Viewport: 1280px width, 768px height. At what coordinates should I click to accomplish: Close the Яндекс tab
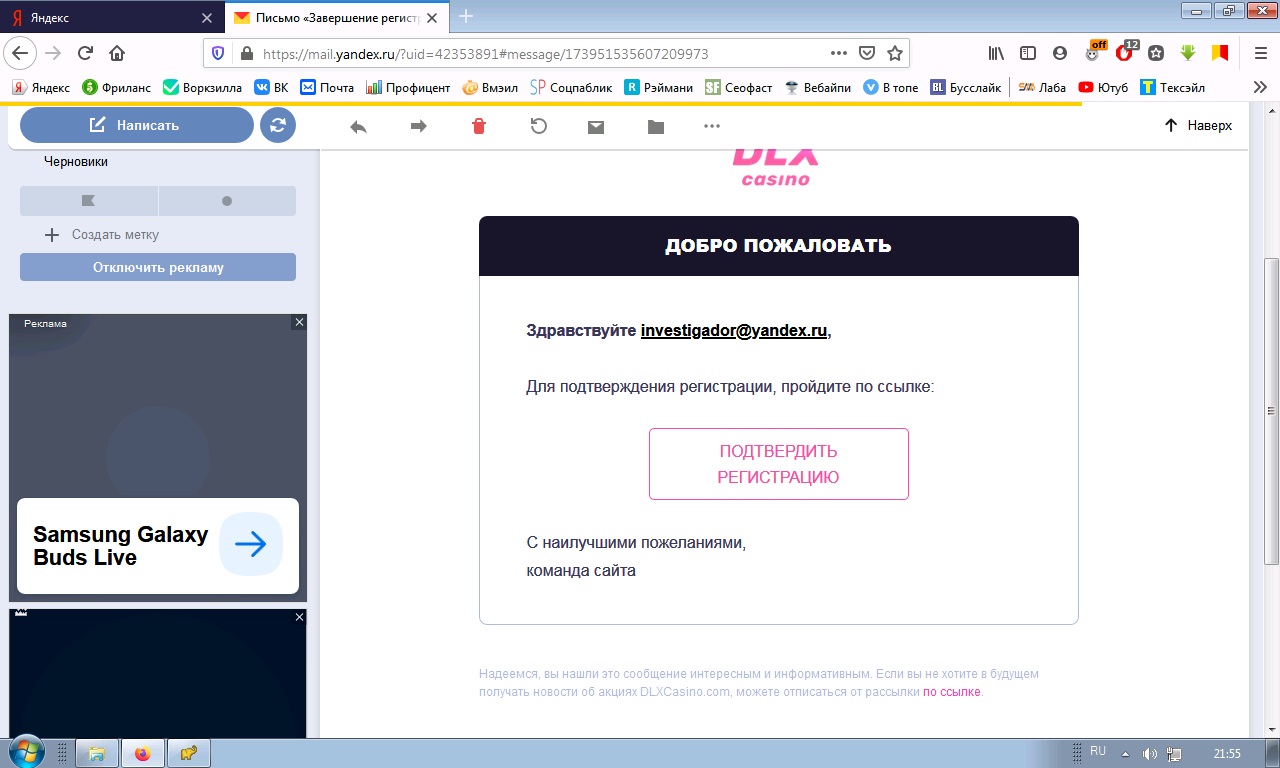click(x=207, y=18)
